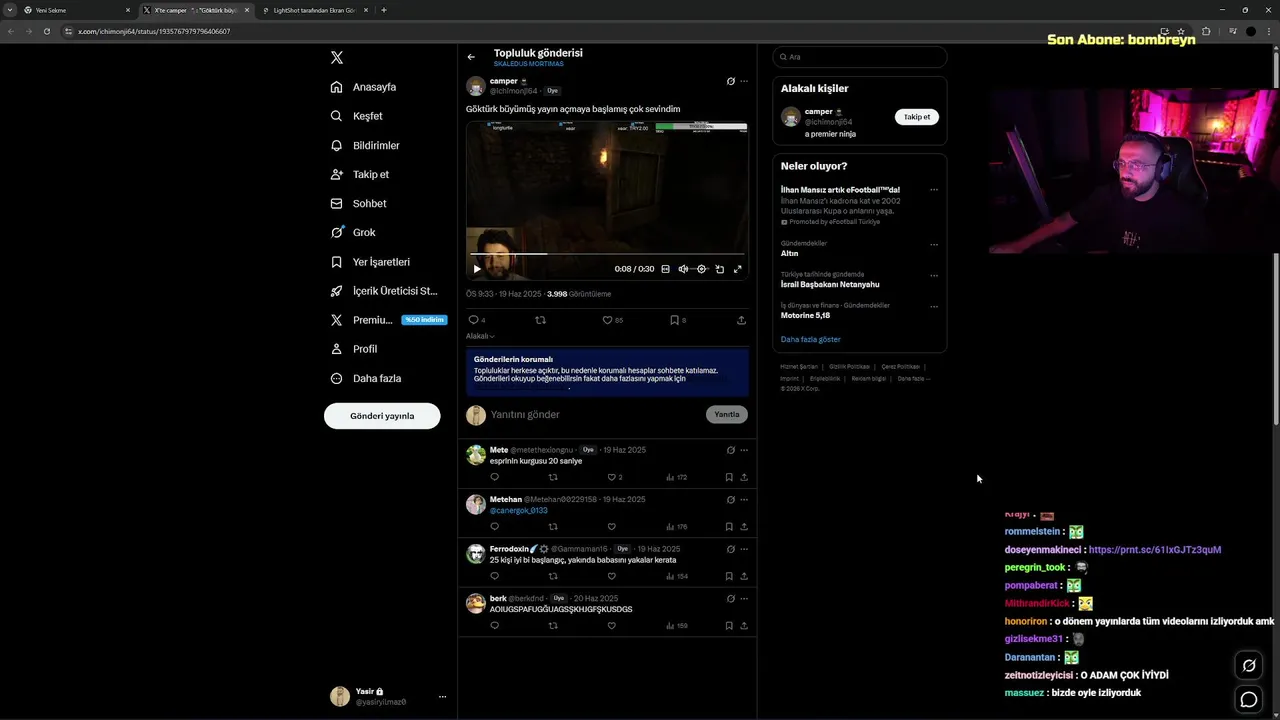Screen dimensions: 1280x720
Task: Click the Ara search field
Action: (859, 57)
